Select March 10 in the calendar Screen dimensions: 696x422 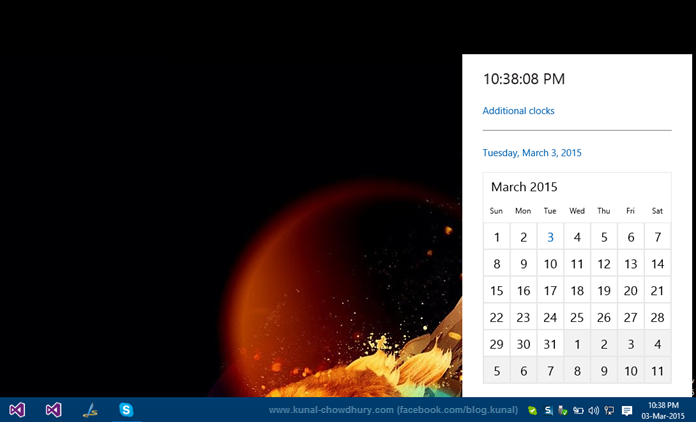550,264
